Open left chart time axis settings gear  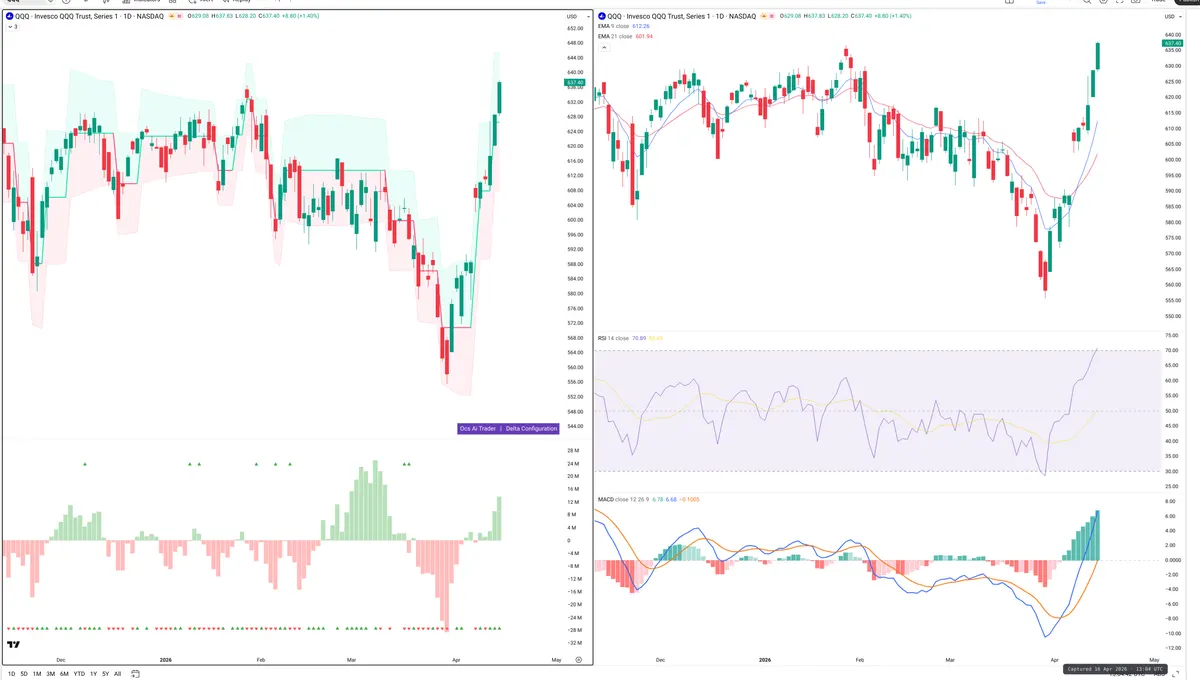point(579,660)
